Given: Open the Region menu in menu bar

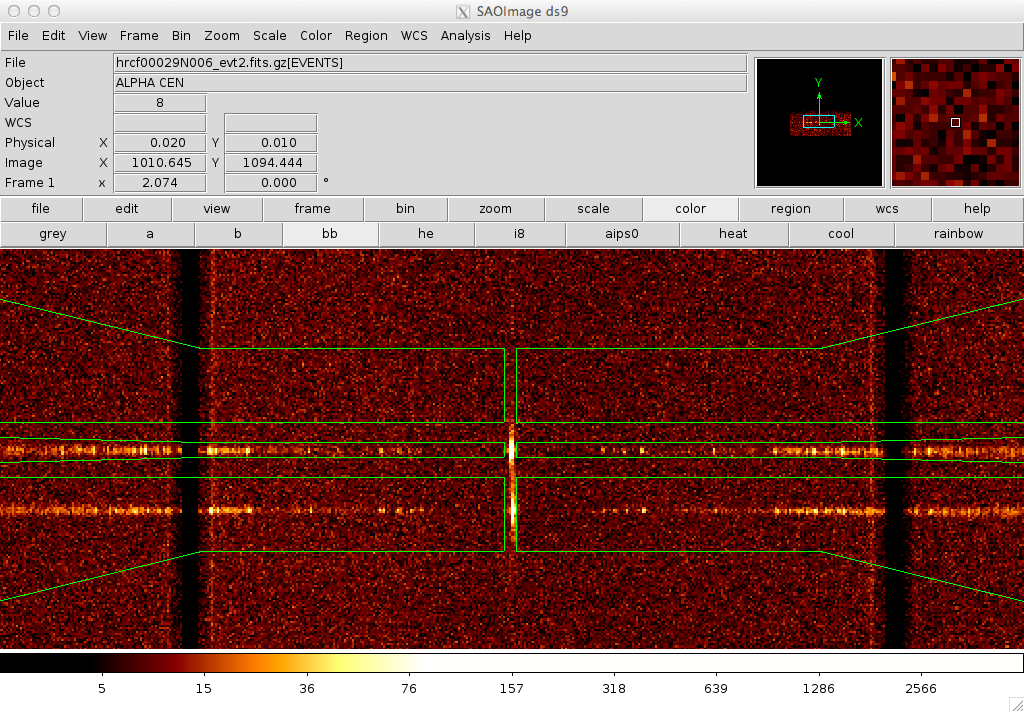Looking at the screenshot, I should 366,35.
